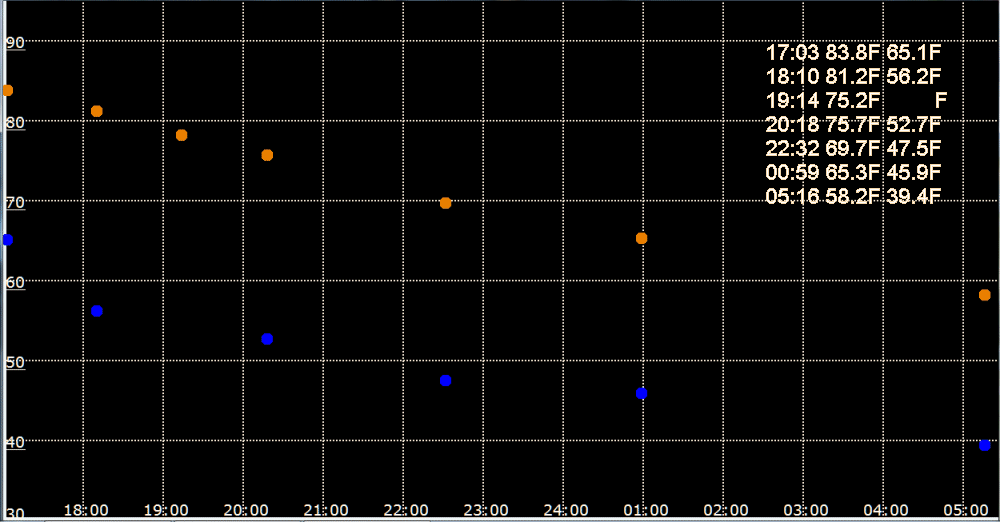Select the blue point at 20:18
Viewport: 1000px width, 522px height.
point(267,339)
